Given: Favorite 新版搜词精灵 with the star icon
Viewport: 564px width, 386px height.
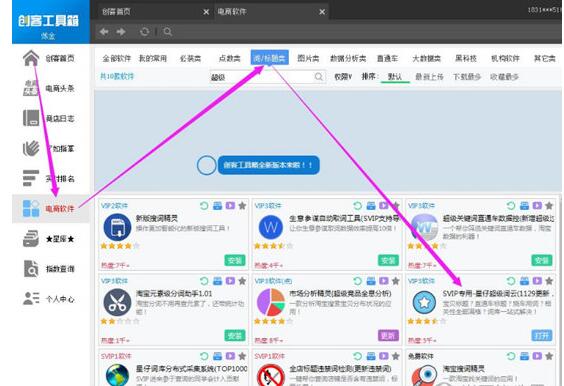Looking at the screenshot, I should pos(242,206).
